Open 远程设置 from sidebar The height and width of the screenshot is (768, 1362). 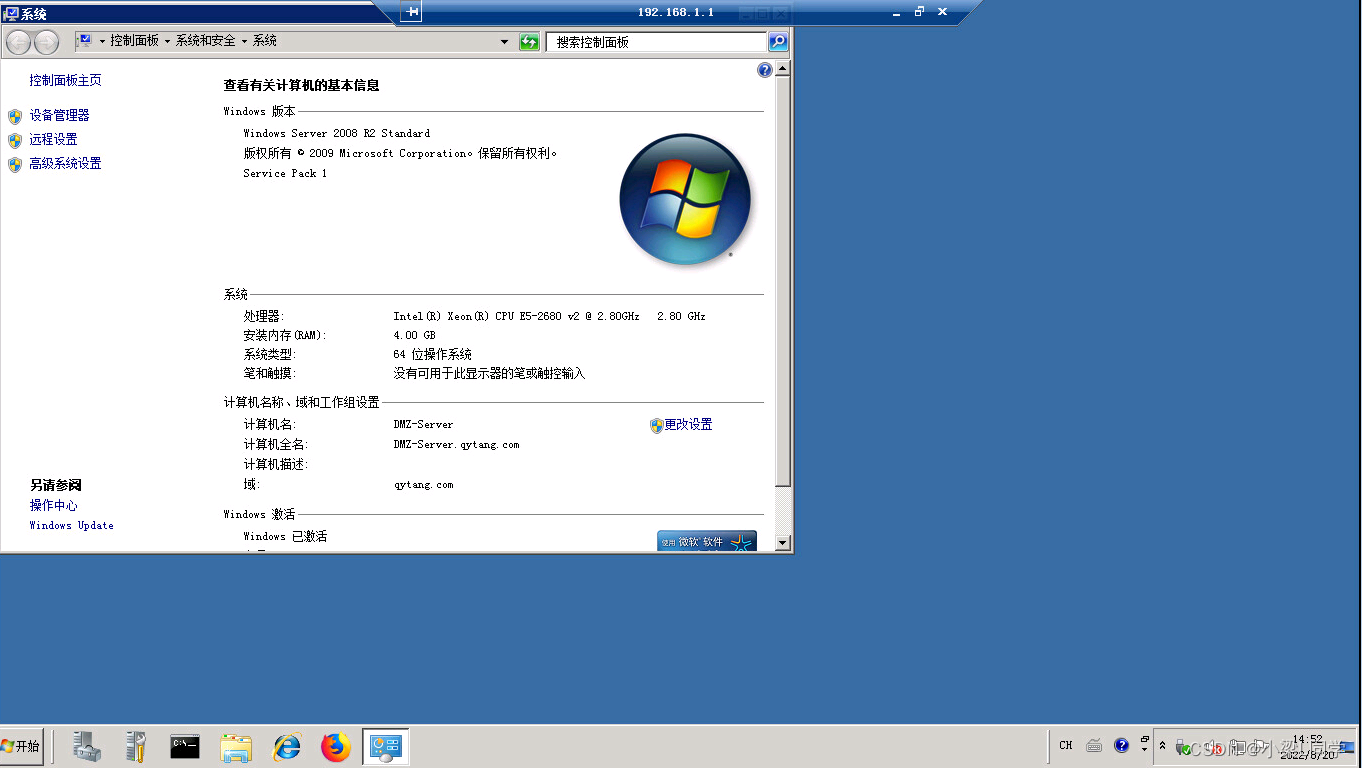click(x=53, y=139)
